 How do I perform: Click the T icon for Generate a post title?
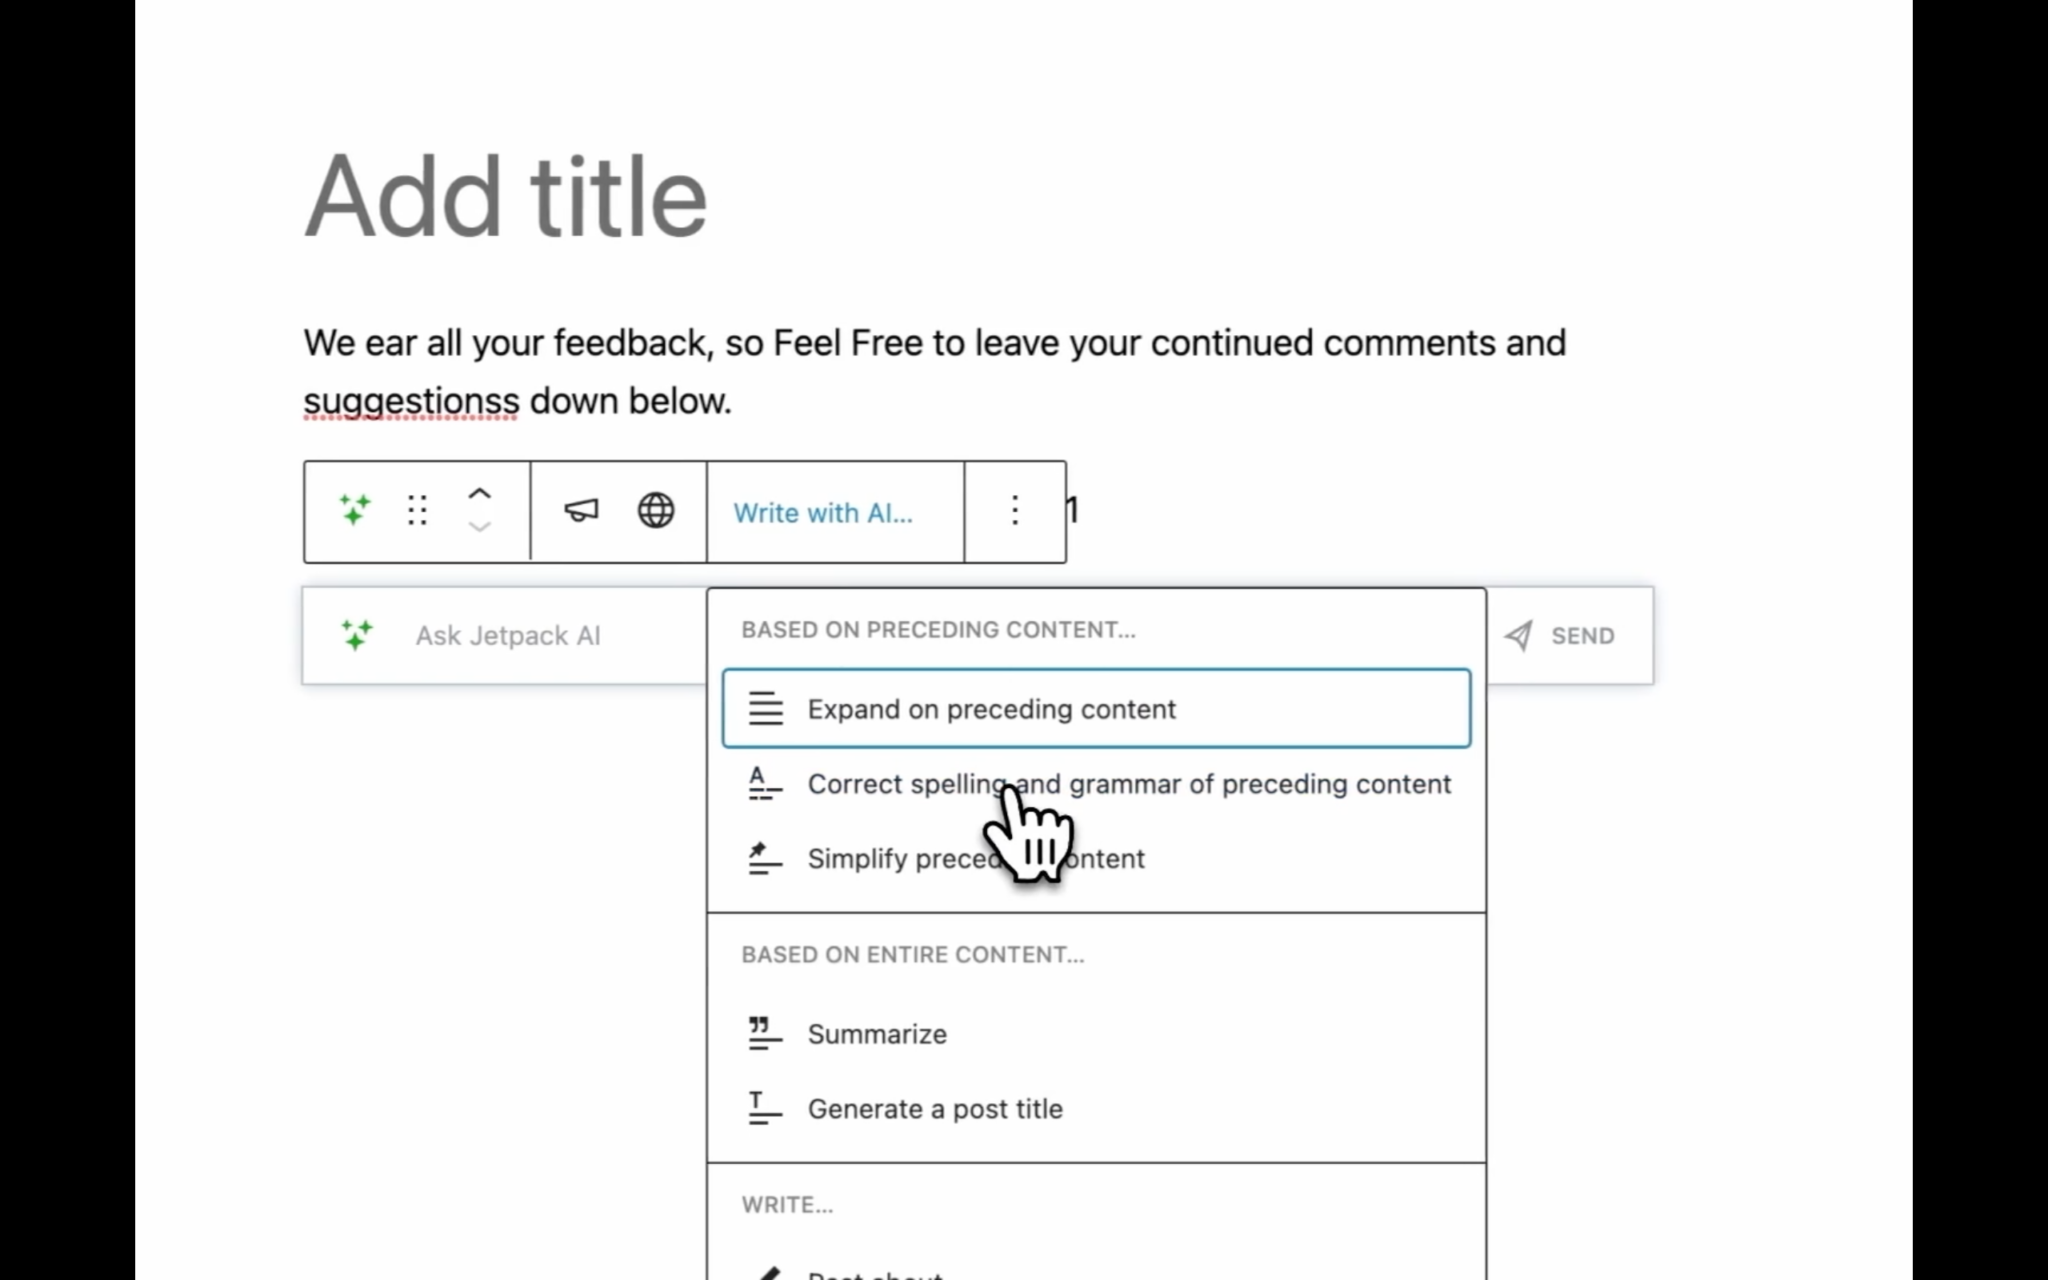tap(764, 1109)
